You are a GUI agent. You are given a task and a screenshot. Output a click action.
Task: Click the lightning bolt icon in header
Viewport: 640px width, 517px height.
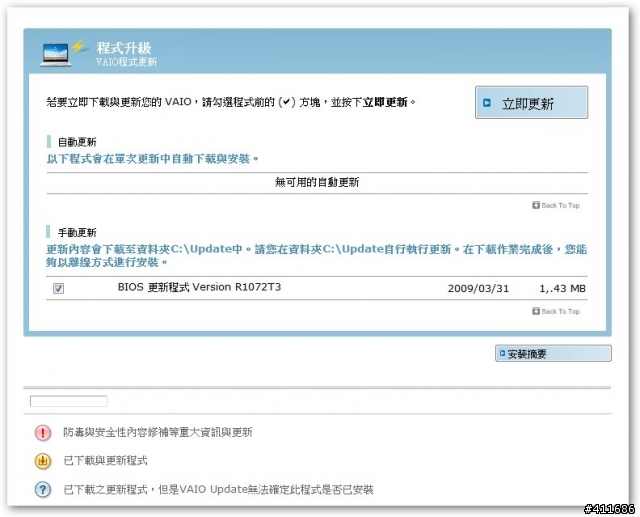[x=78, y=46]
